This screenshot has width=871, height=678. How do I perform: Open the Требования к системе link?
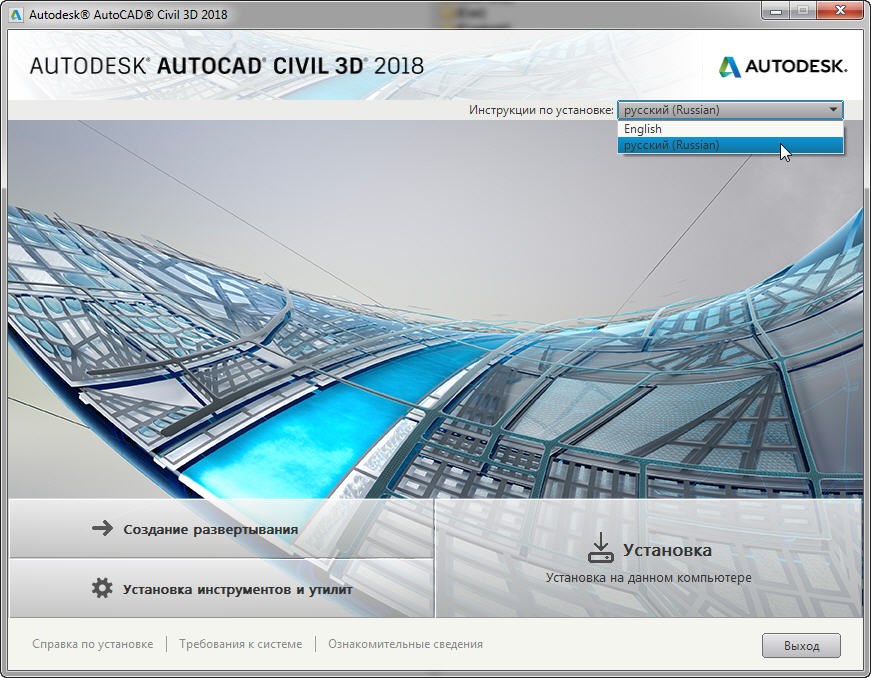point(241,644)
